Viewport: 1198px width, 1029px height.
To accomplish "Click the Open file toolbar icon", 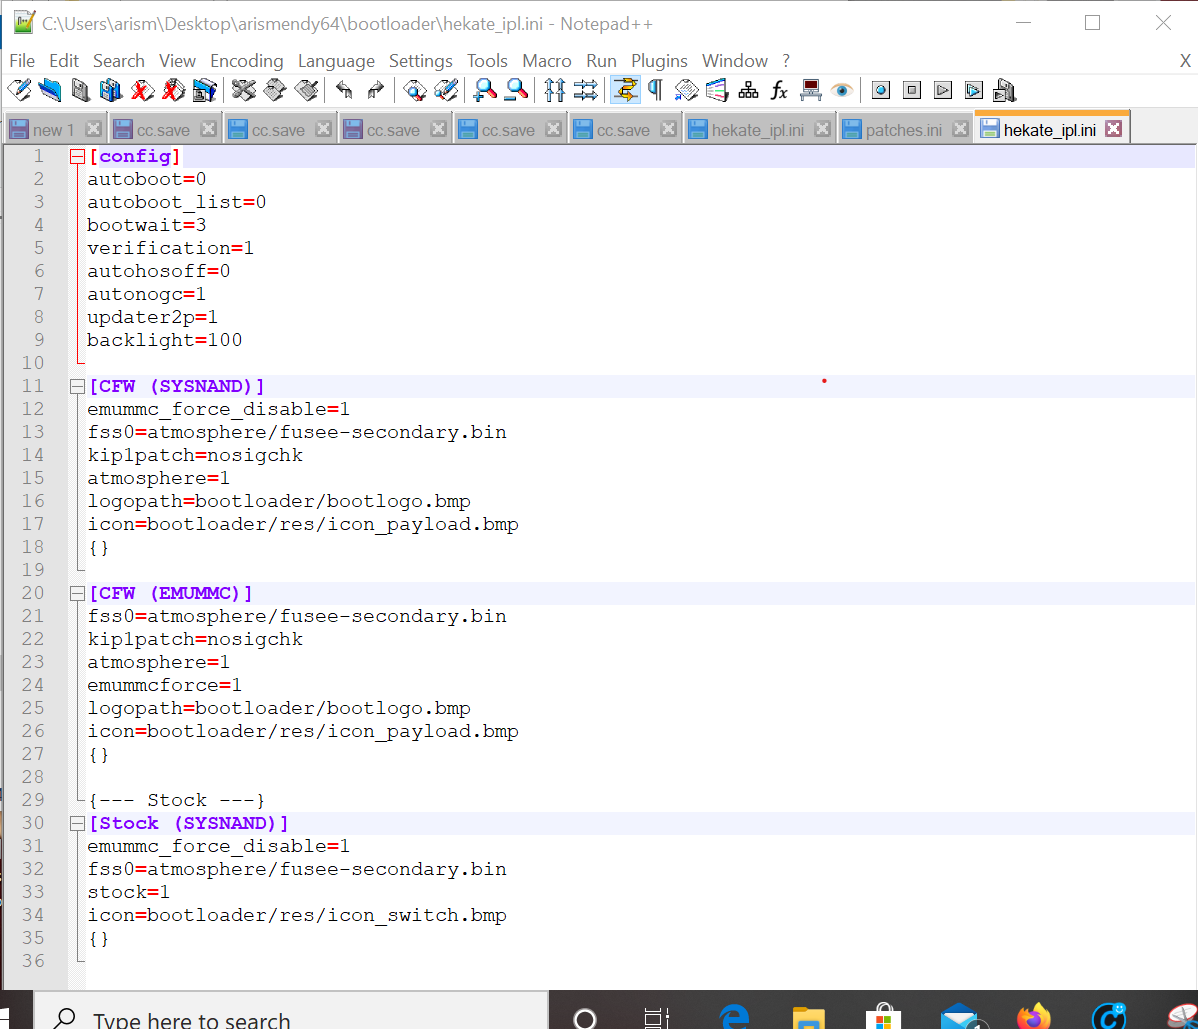I will (x=50, y=91).
